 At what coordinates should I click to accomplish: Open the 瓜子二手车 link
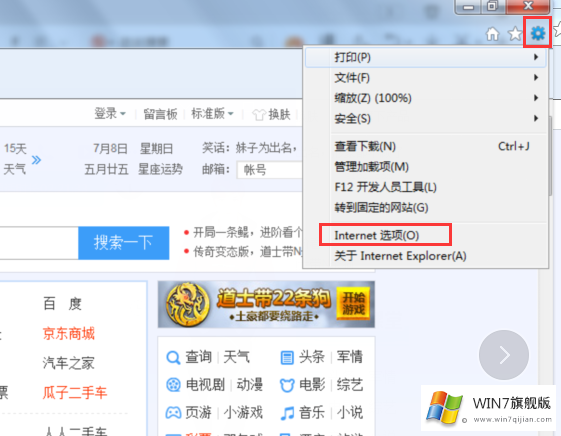75,392
